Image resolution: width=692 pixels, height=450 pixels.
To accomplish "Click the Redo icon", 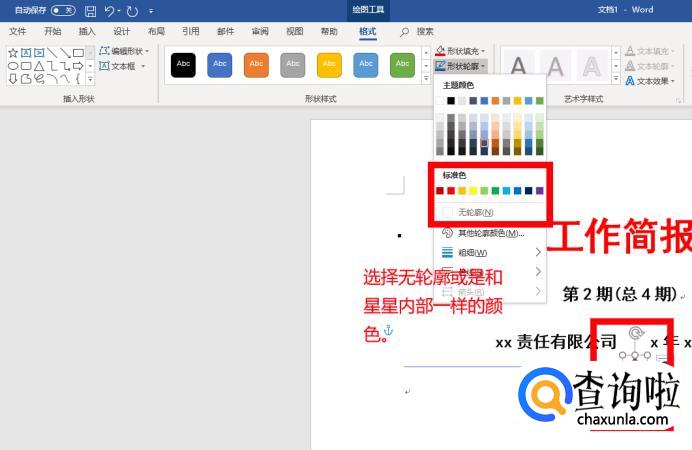I will (132, 11).
